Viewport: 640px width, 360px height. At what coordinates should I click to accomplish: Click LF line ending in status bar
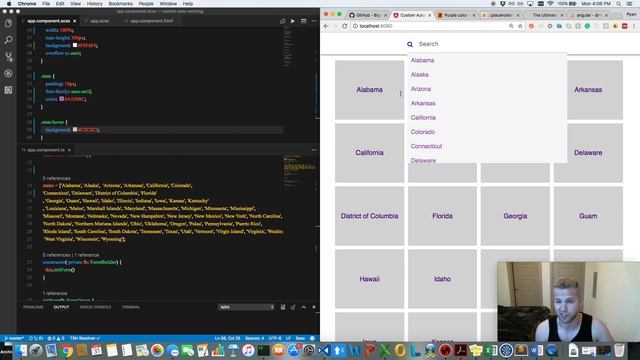[288, 338]
